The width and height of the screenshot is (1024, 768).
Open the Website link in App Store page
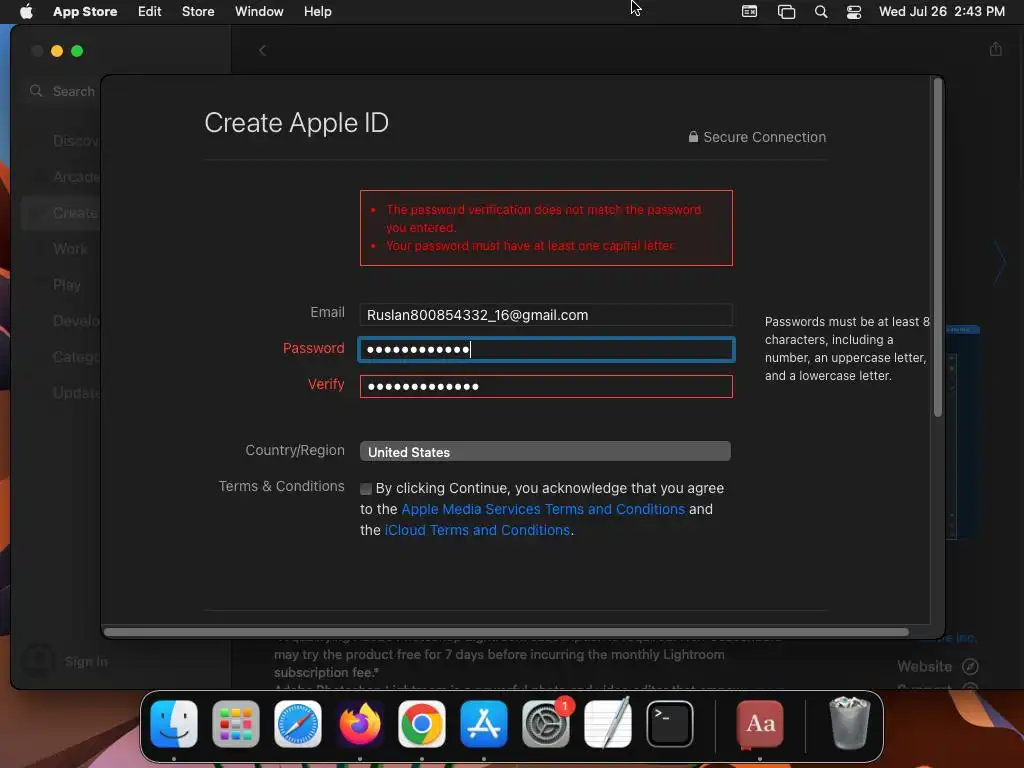[x=937, y=667]
